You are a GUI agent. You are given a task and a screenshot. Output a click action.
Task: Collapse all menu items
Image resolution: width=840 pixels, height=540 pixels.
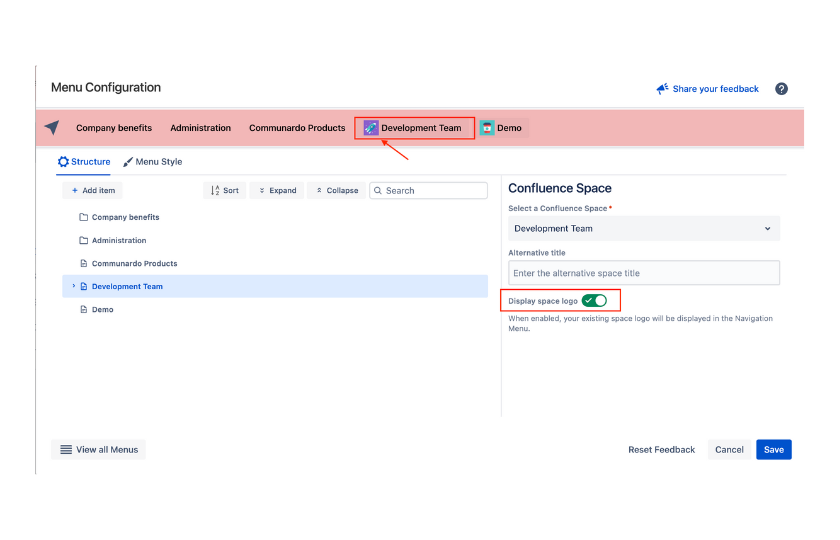pos(336,191)
